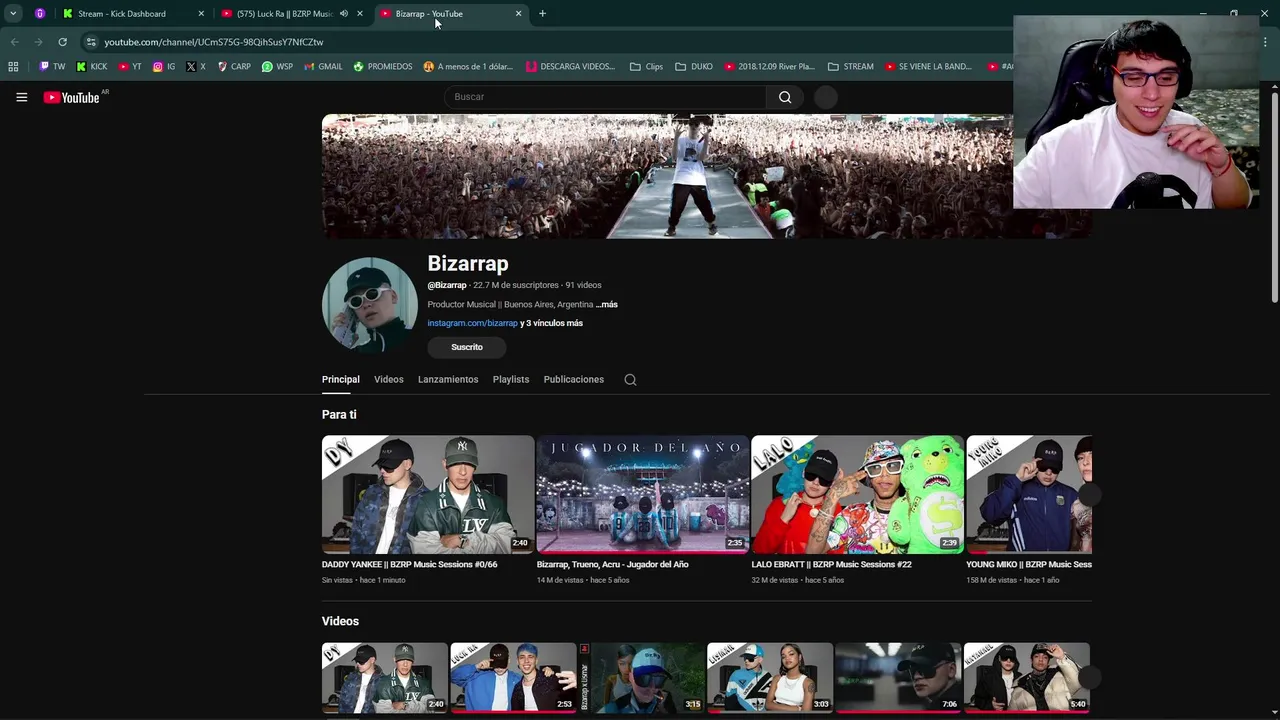Close the Kick Dashboard tab
The width and height of the screenshot is (1280, 720).
(x=201, y=14)
